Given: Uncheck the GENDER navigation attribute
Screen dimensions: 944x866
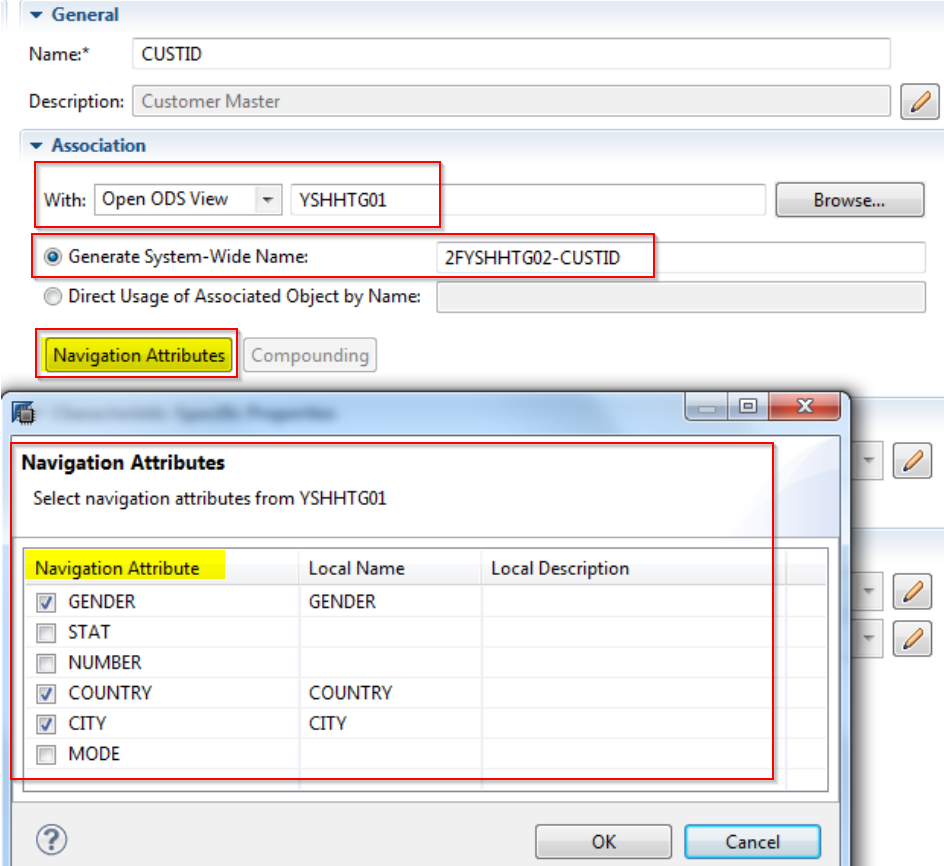Looking at the screenshot, I should (x=46, y=602).
